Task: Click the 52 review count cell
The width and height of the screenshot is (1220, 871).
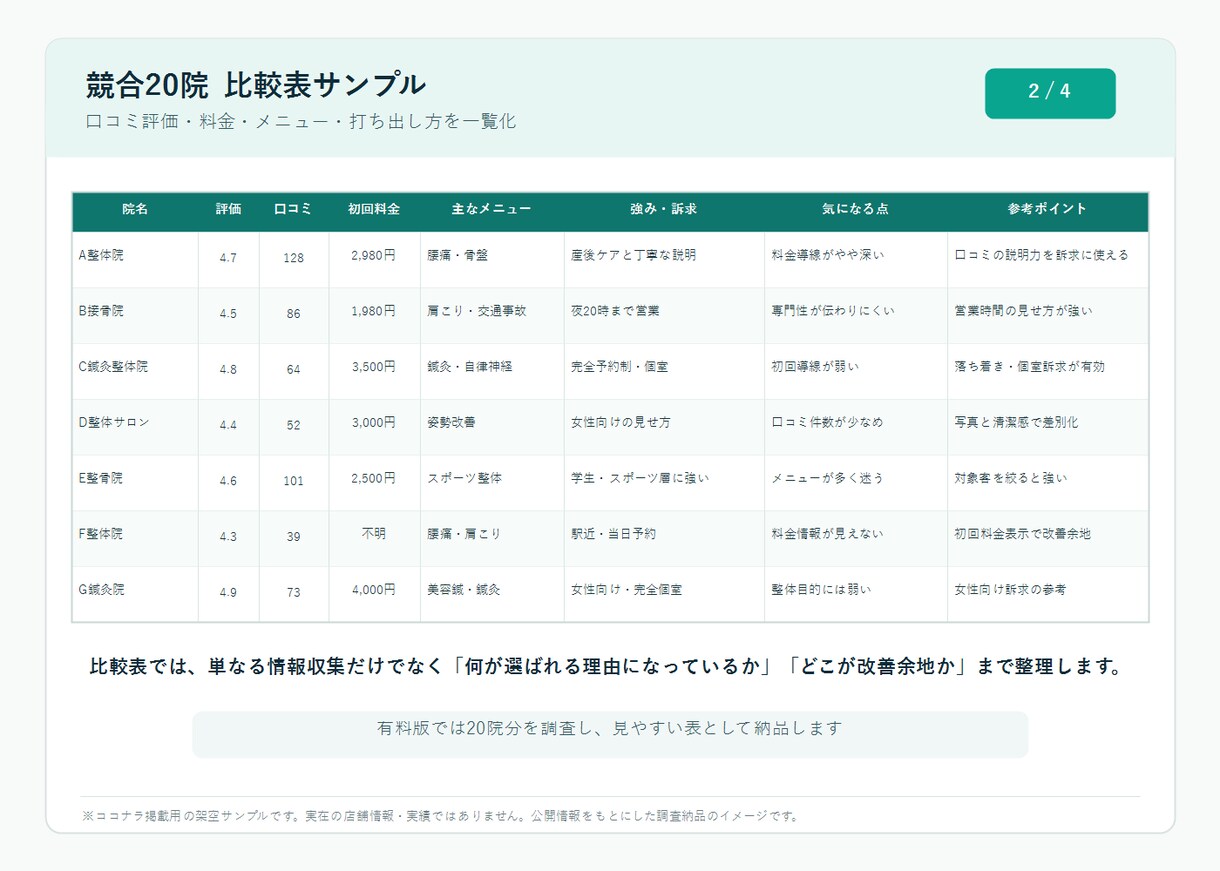Action: [x=293, y=425]
